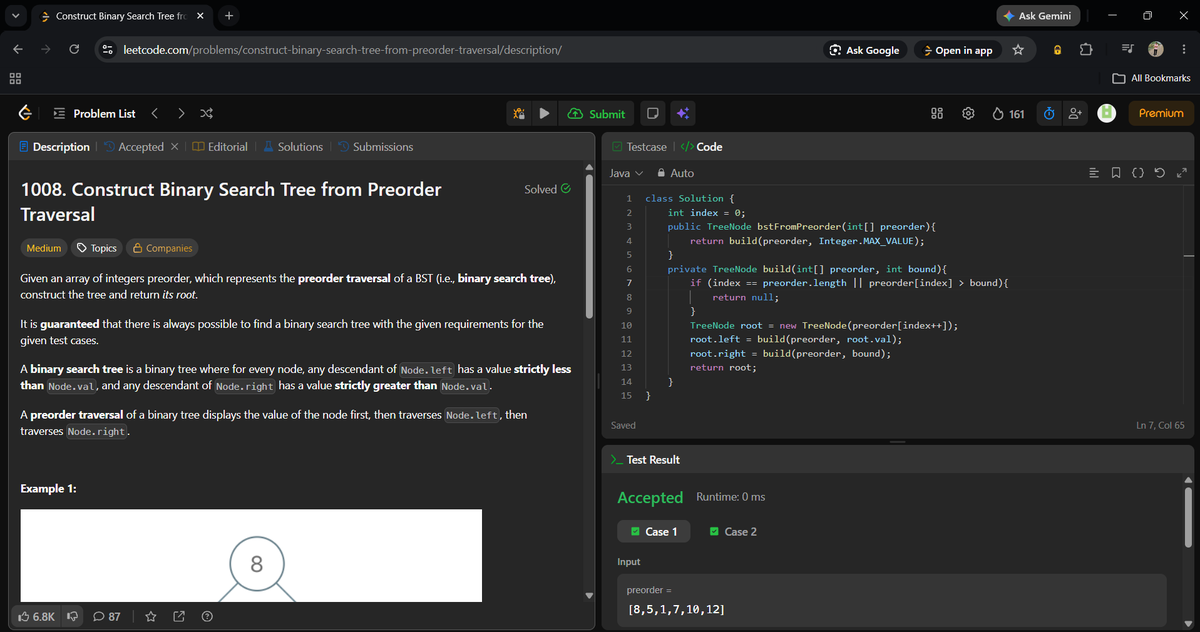Open the Submissions tab

tap(375, 147)
